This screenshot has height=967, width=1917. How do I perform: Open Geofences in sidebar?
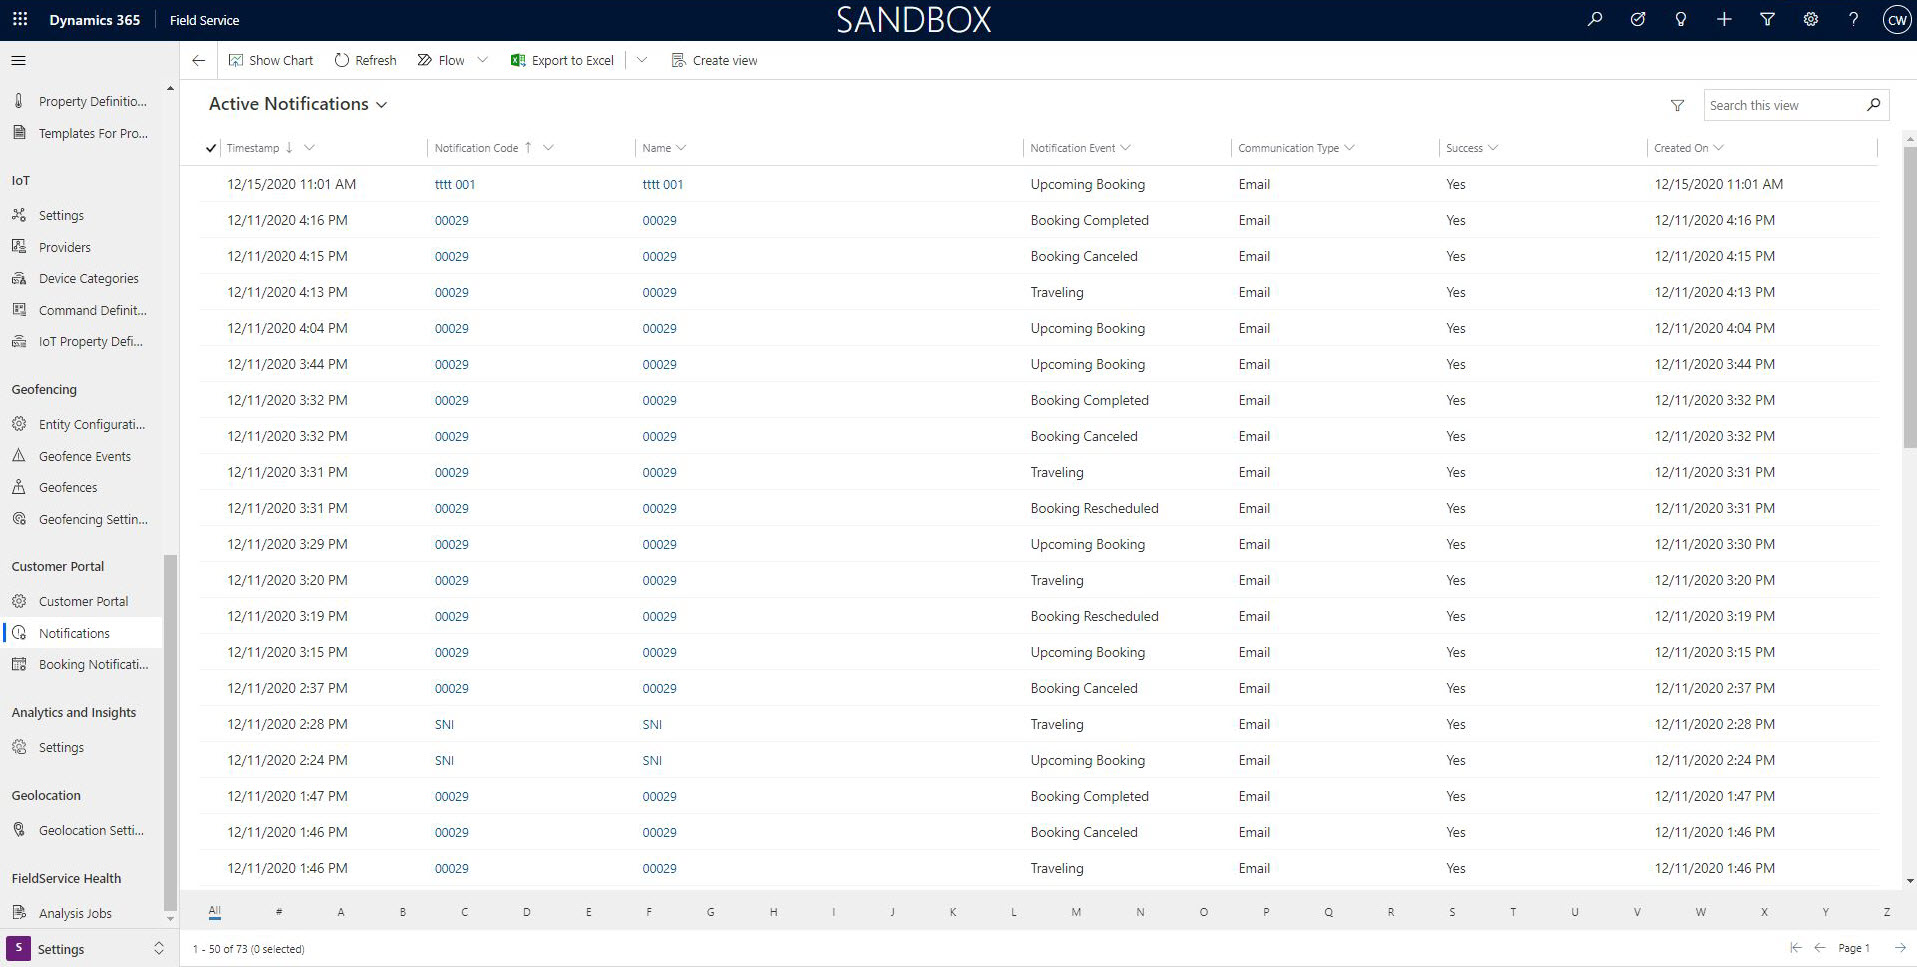tap(68, 488)
